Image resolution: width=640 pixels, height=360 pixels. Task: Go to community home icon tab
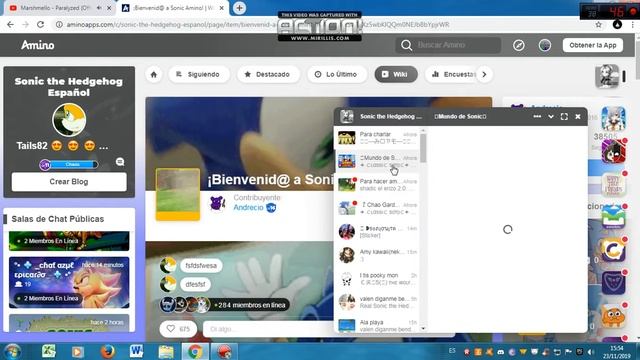(x=154, y=74)
